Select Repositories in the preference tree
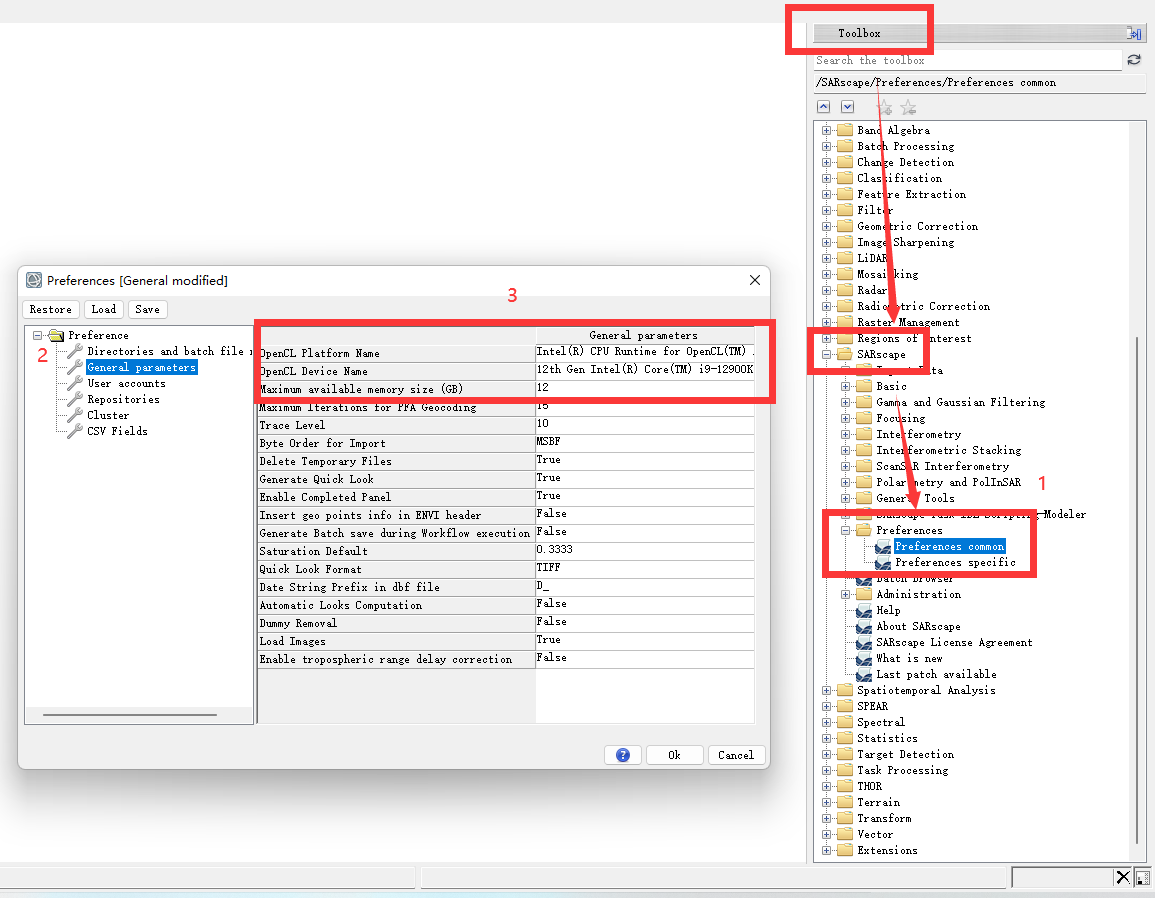This screenshot has height=898, width=1155. [x=123, y=399]
